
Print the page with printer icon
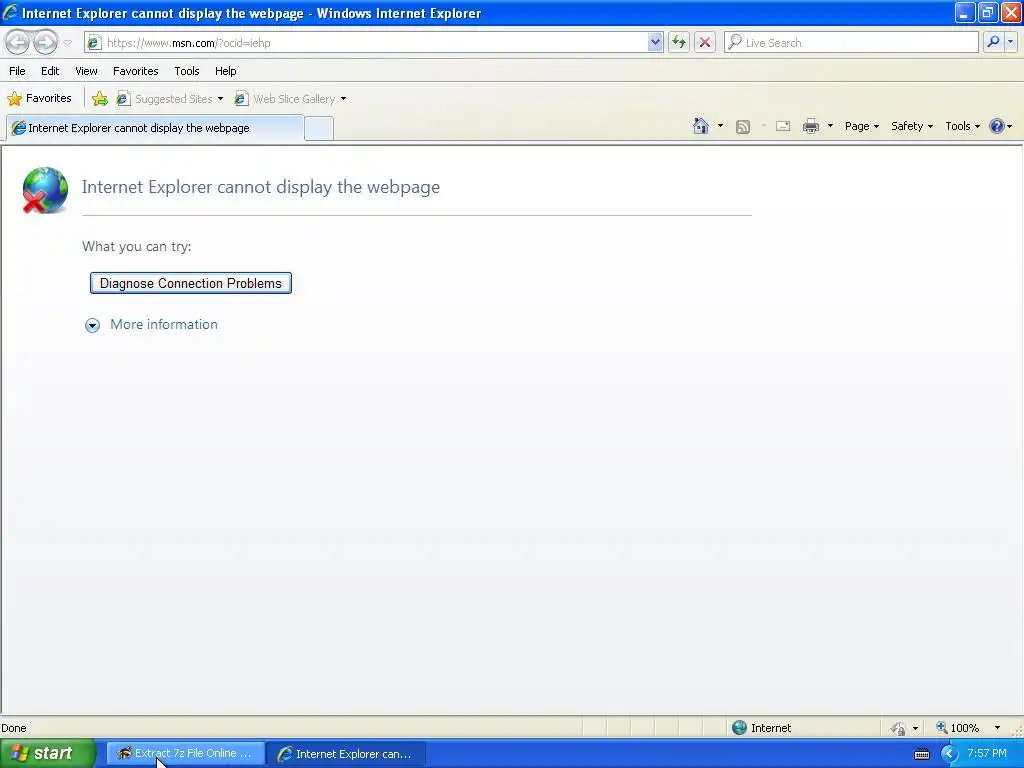coord(810,126)
